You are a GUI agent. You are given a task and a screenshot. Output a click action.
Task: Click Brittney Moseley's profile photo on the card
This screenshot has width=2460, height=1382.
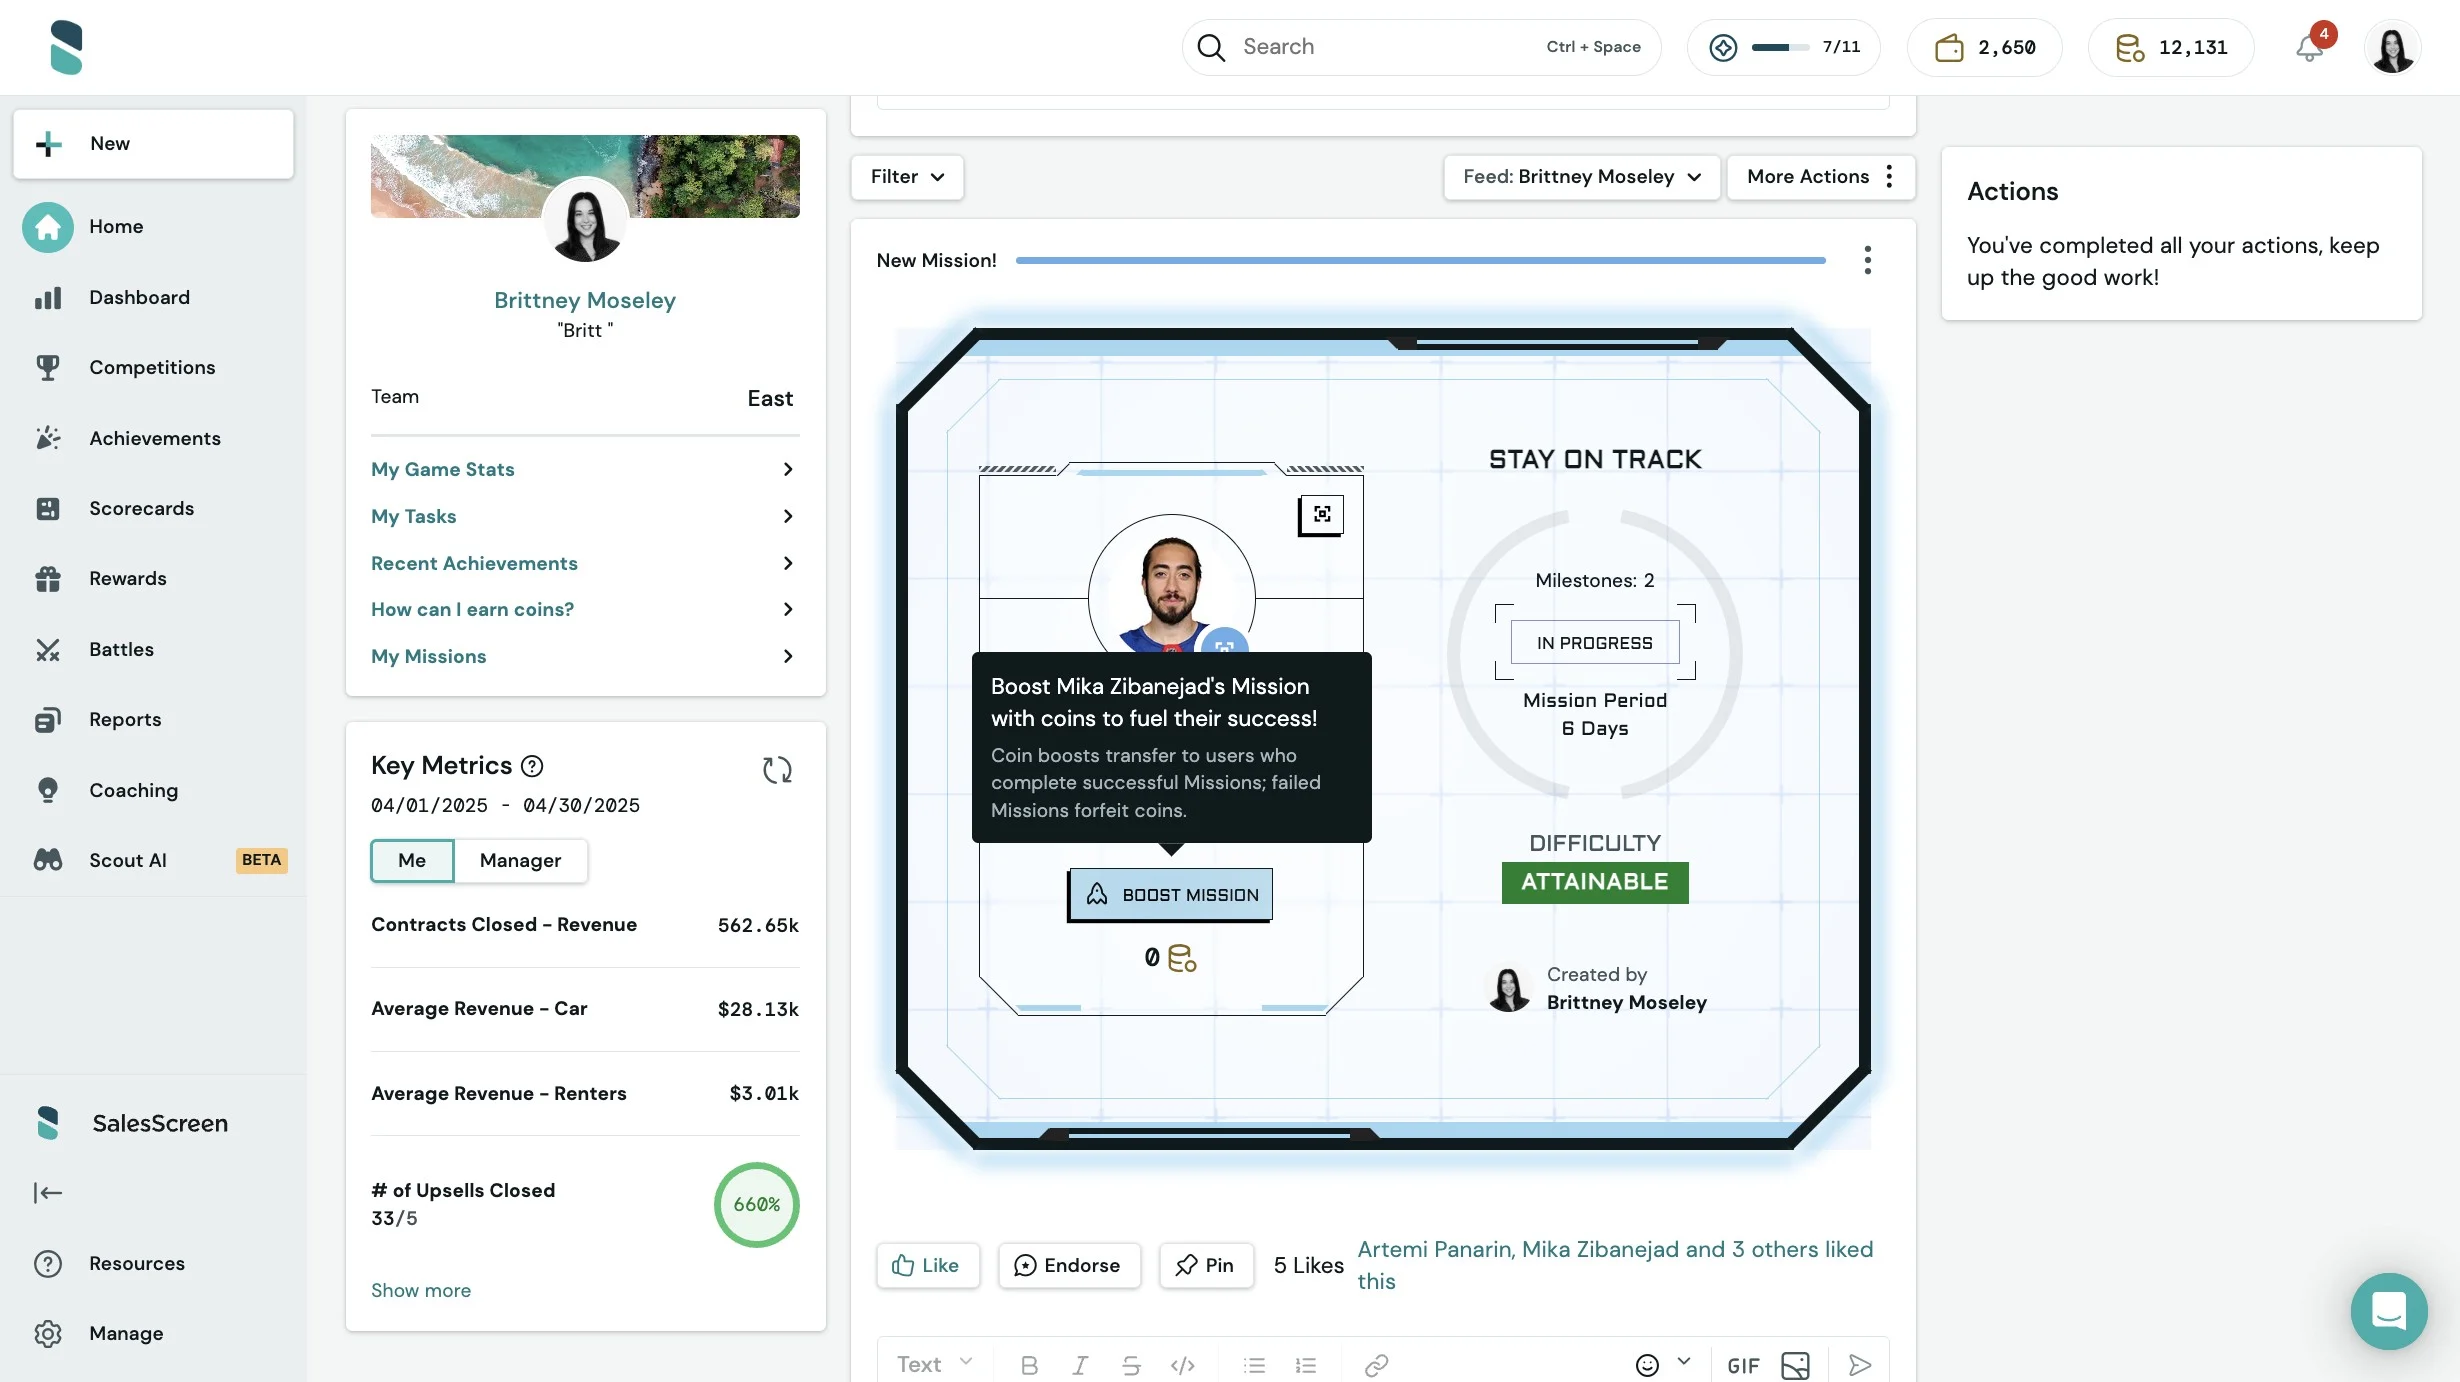pyautogui.click(x=585, y=221)
